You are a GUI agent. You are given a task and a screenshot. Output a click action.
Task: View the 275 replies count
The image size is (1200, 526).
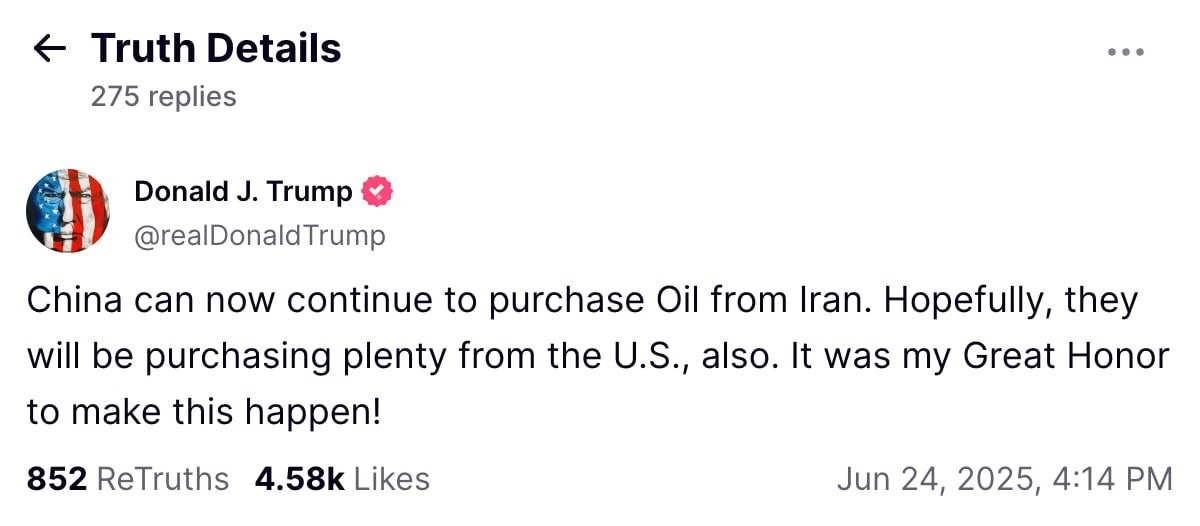point(163,96)
